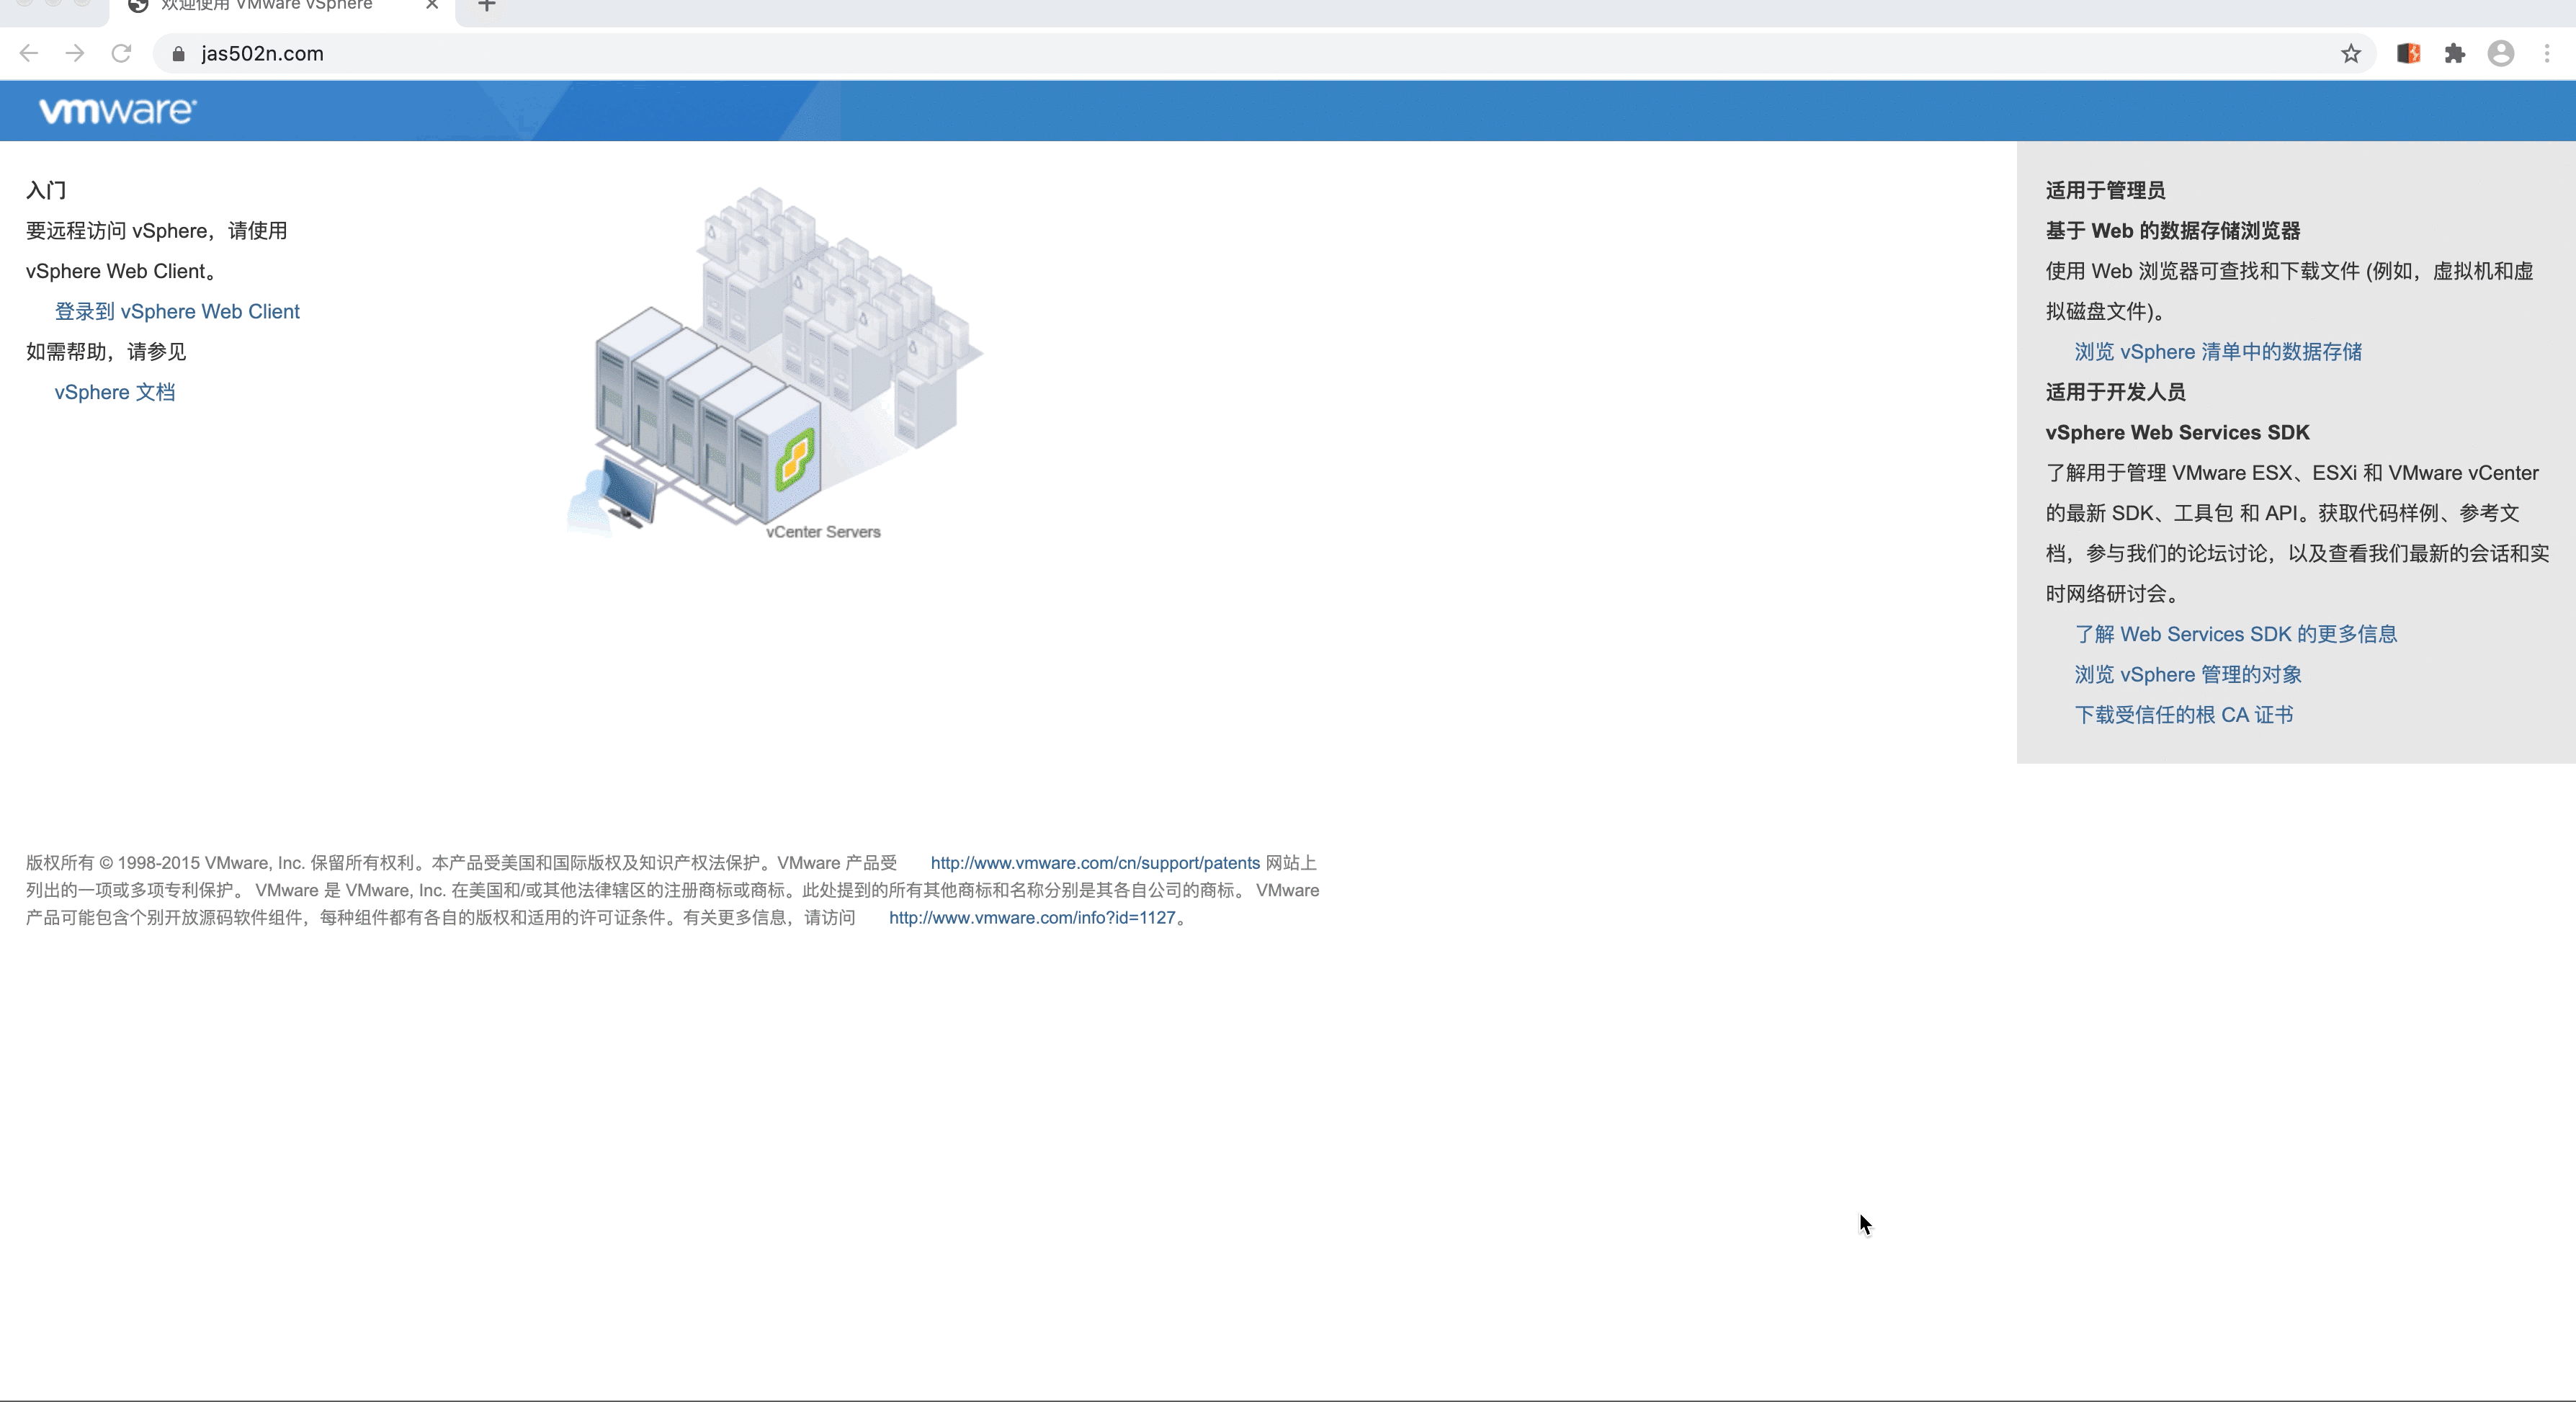
Task: Open the orange extension icon in the toolbar
Action: [x=2408, y=54]
